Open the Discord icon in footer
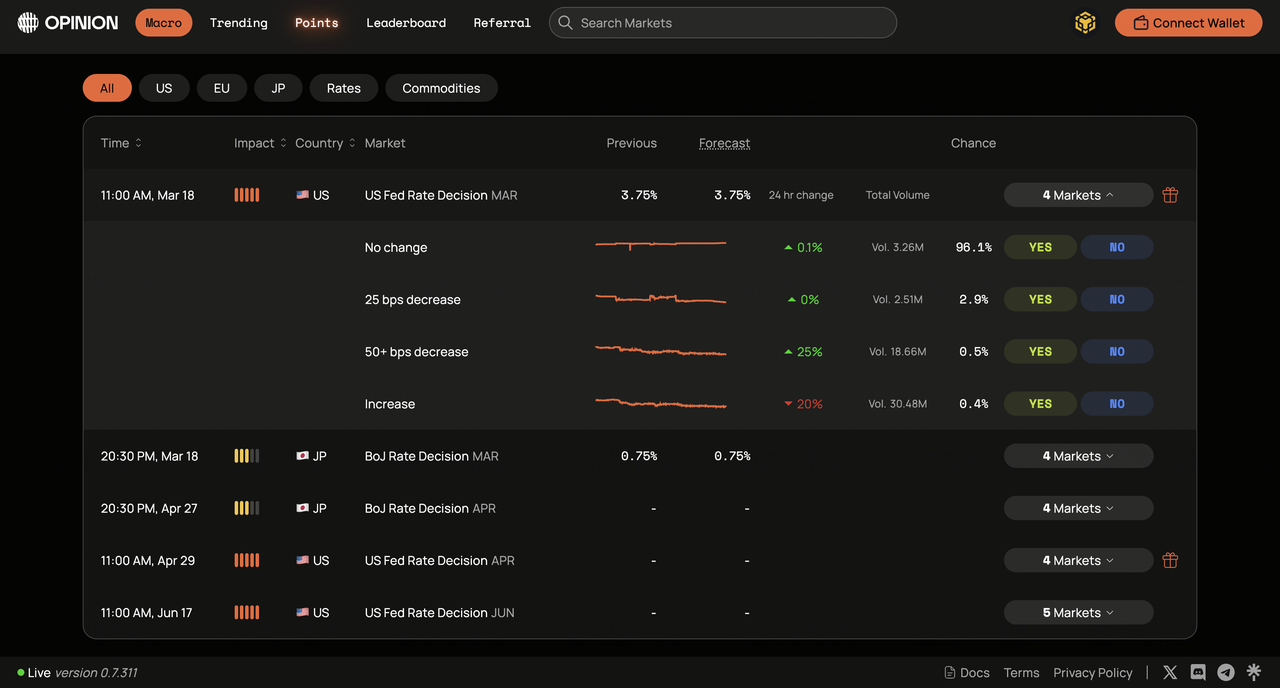The width and height of the screenshot is (1280, 688). (1198, 673)
